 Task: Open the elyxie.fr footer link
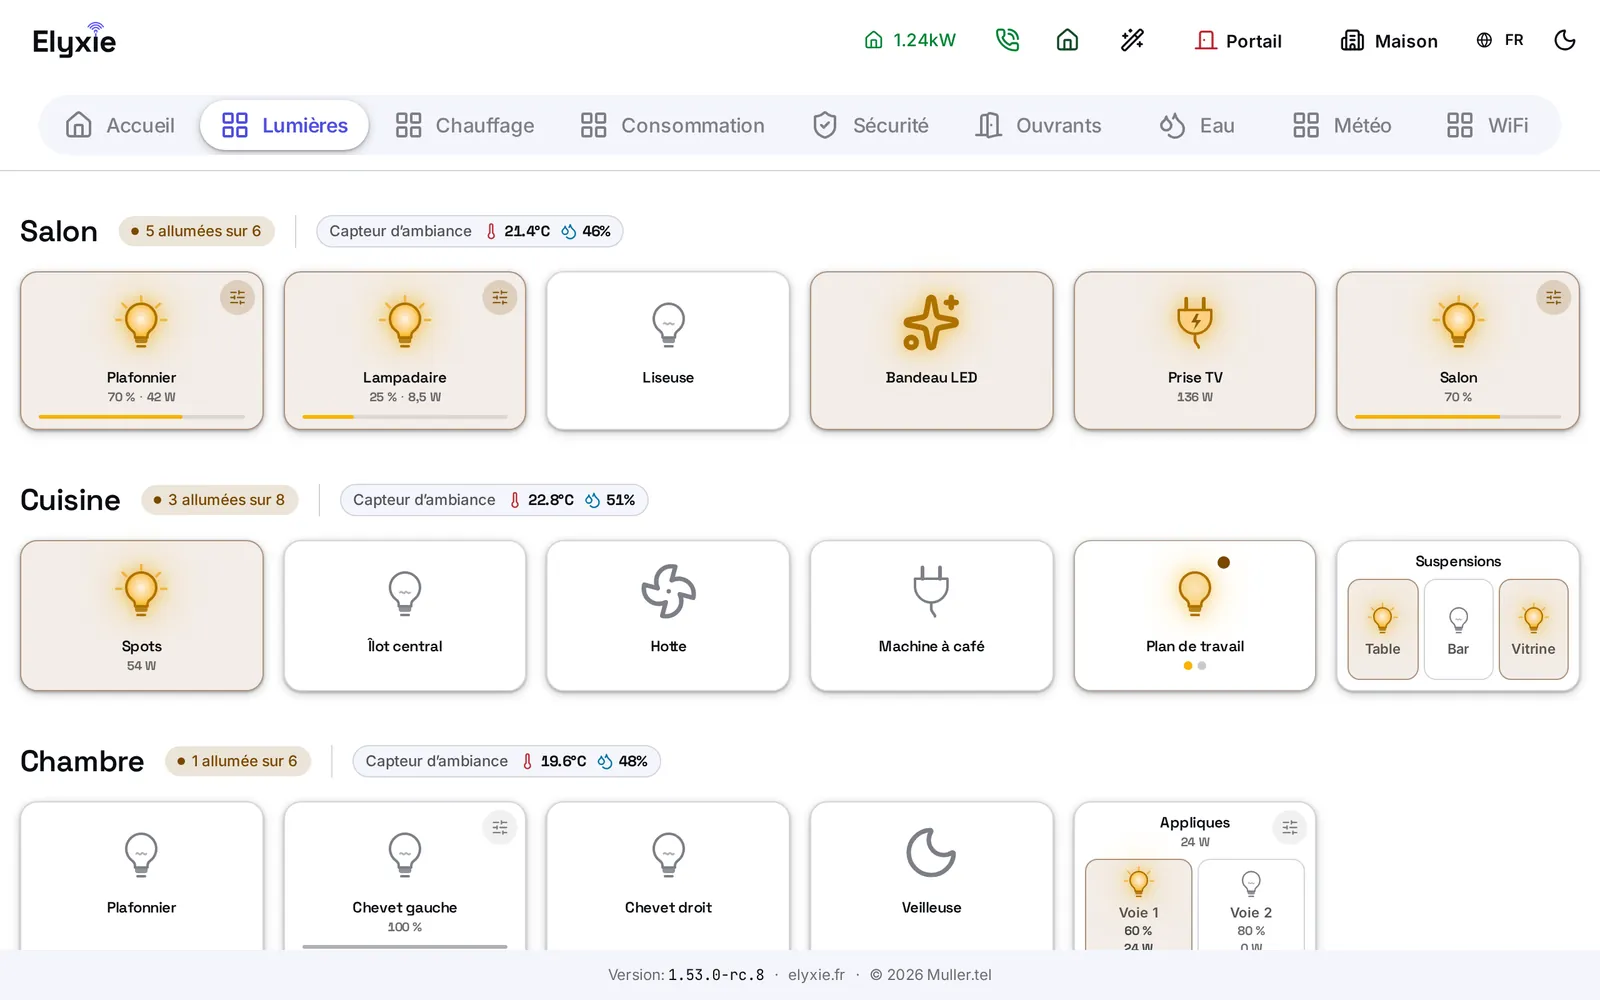pyautogui.click(x=816, y=975)
